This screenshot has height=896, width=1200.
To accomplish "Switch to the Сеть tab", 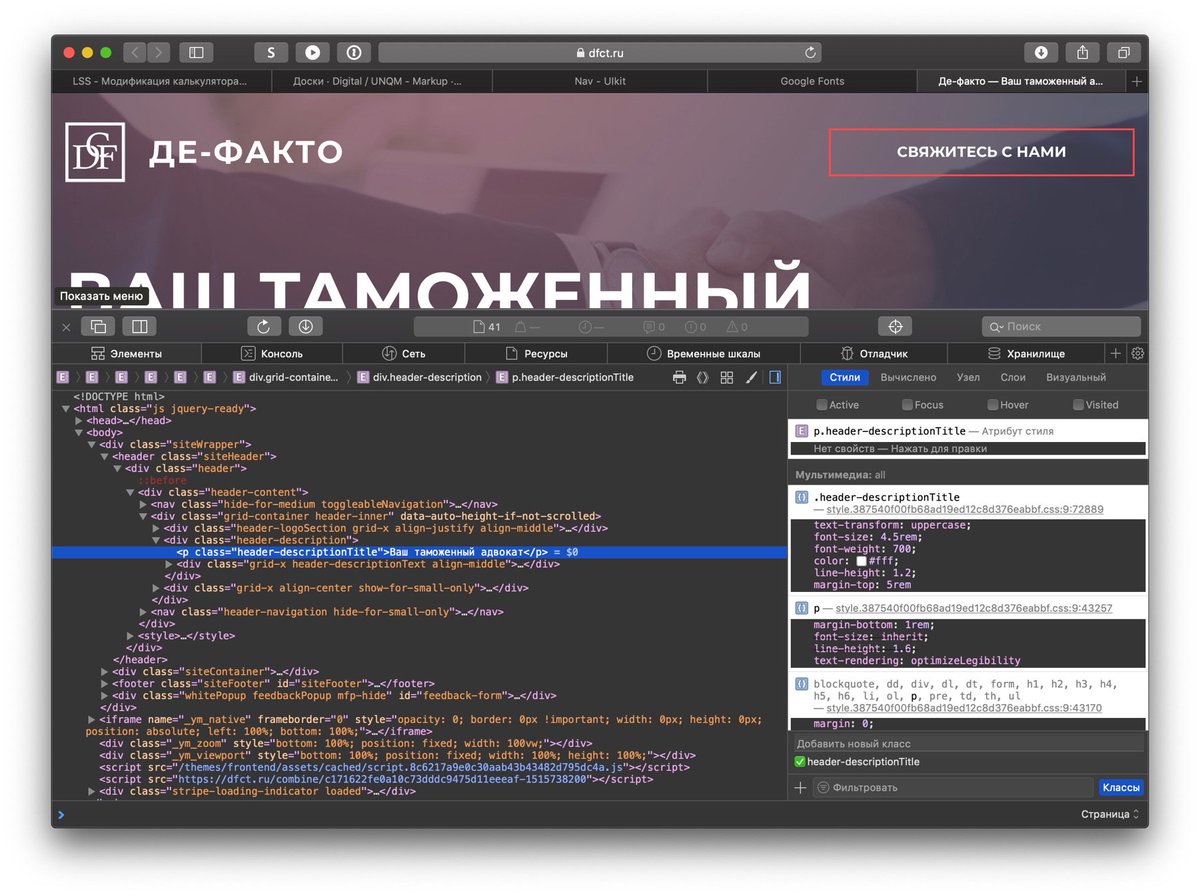I will pyautogui.click(x=404, y=353).
